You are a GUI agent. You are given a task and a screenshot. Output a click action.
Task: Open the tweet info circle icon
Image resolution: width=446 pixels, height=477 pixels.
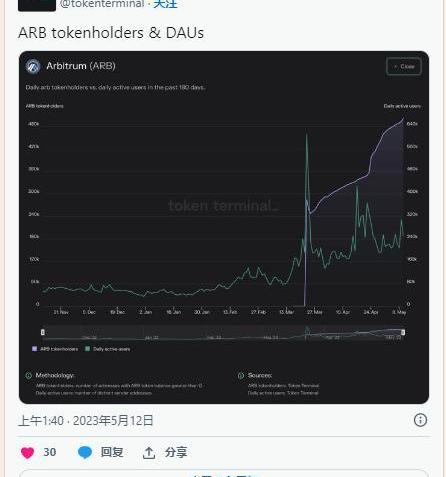[x=420, y=420]
